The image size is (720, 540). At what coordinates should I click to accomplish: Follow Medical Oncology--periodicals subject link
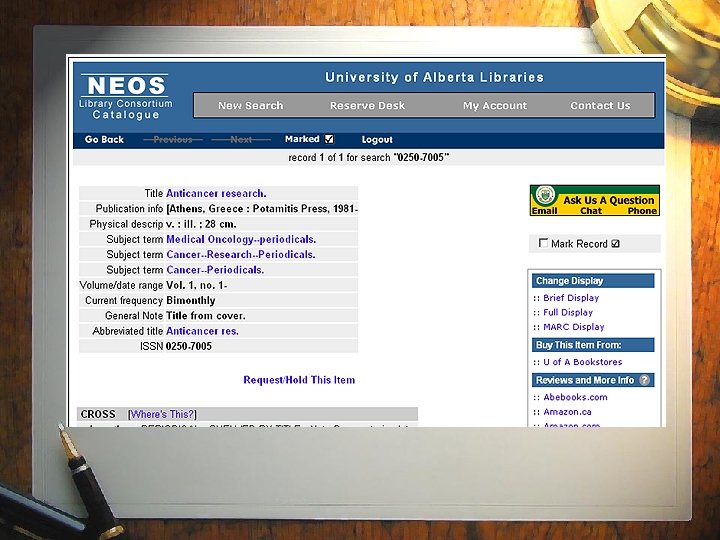pos(241,239)
